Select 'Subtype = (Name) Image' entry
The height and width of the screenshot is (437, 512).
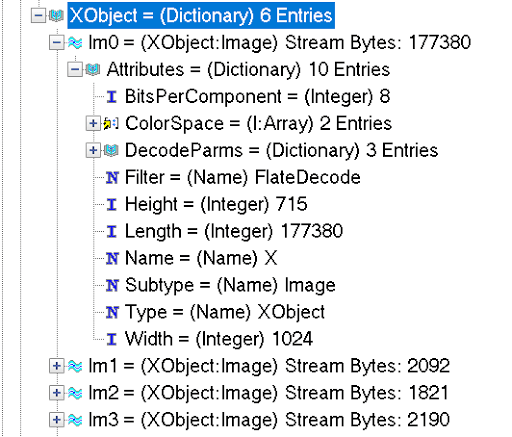[230, 286]
